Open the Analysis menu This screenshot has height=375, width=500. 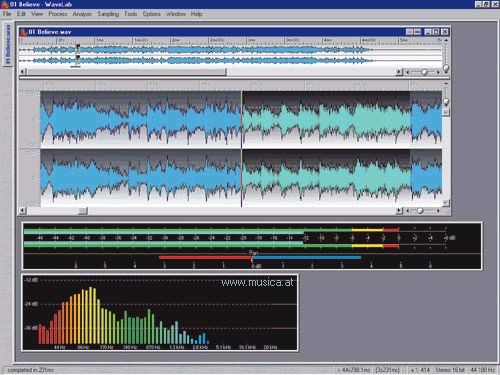pos(82,14)
